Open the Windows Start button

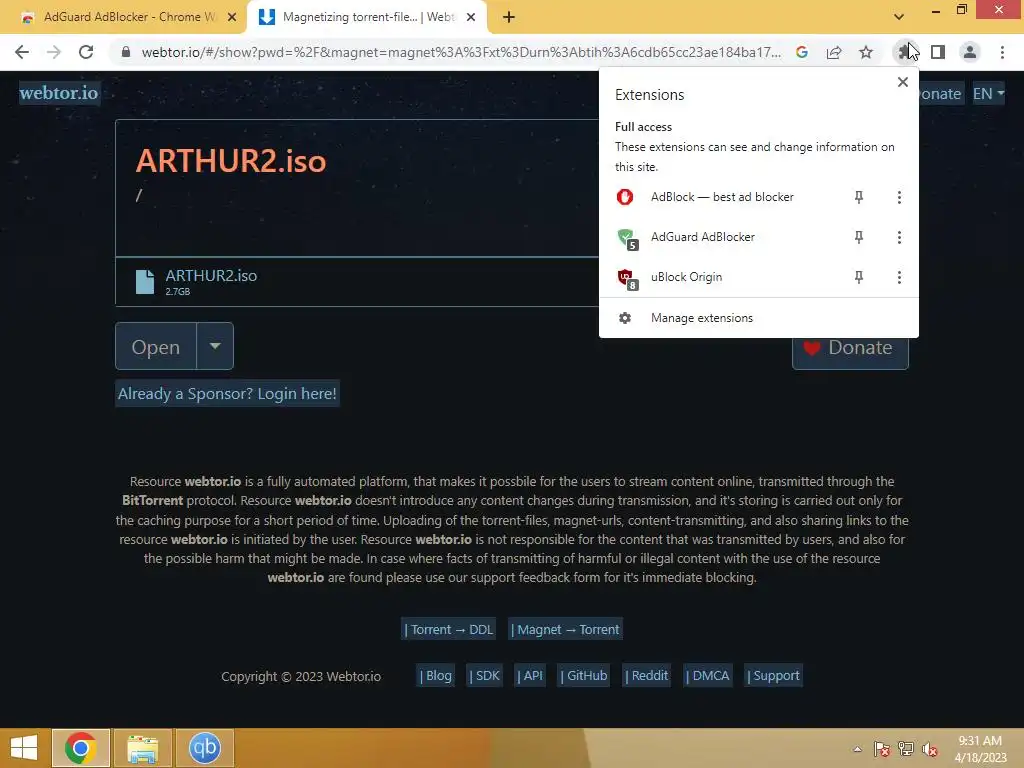[24, 748]
